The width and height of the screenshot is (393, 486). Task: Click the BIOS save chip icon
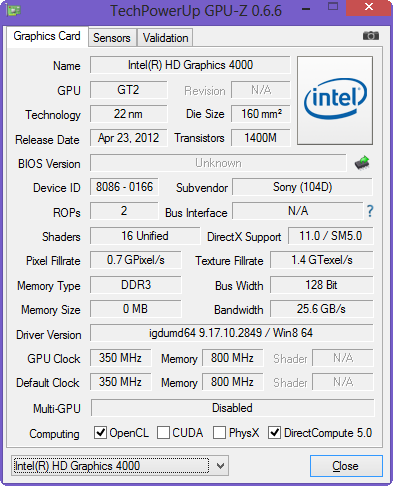(x=362, y=163)
